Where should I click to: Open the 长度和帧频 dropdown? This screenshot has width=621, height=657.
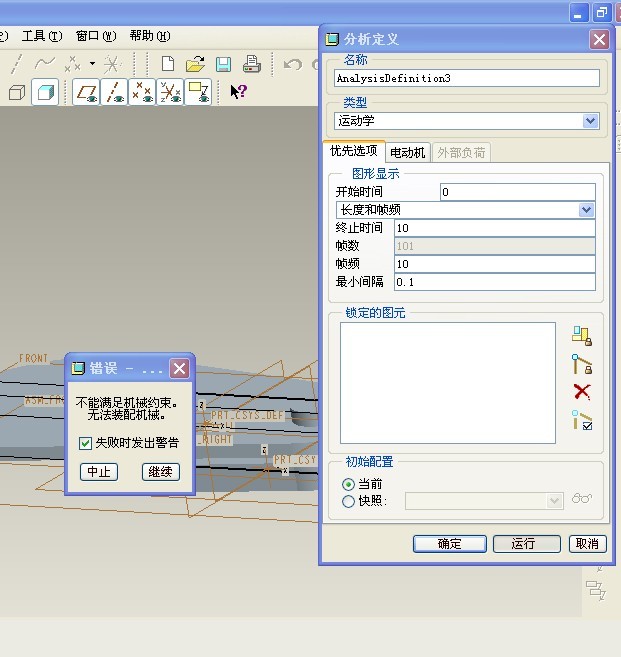pyautogui.click(x=586, y=210)
